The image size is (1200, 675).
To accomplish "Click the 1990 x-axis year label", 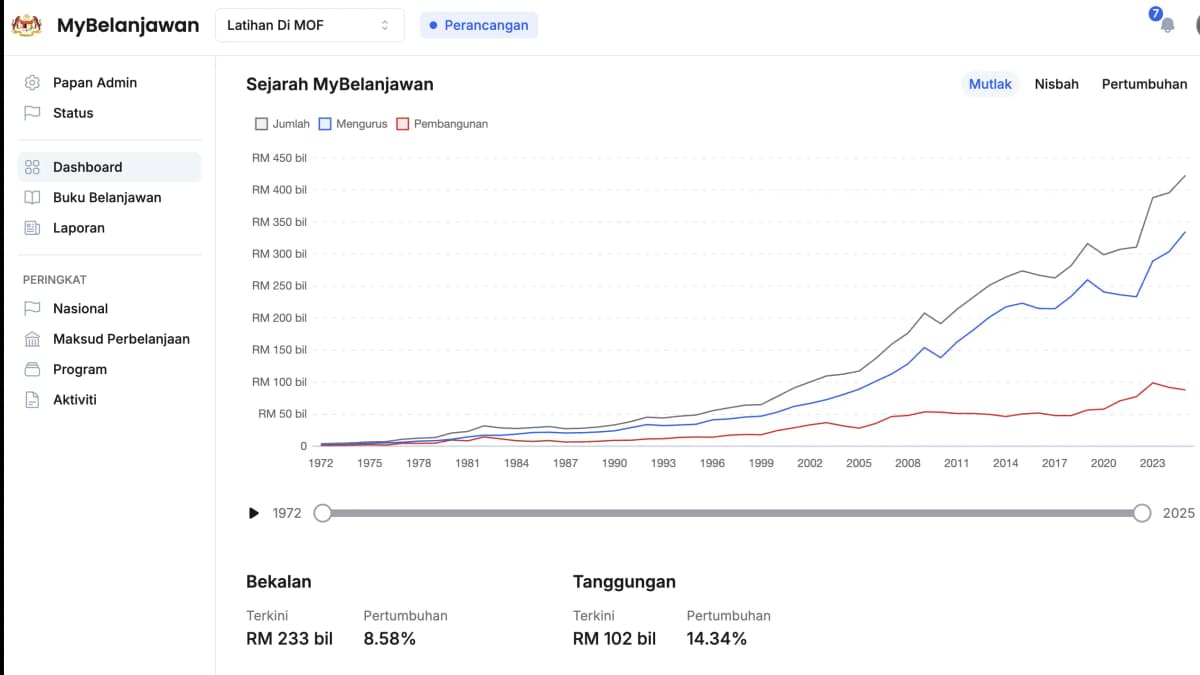I will 615,463.
